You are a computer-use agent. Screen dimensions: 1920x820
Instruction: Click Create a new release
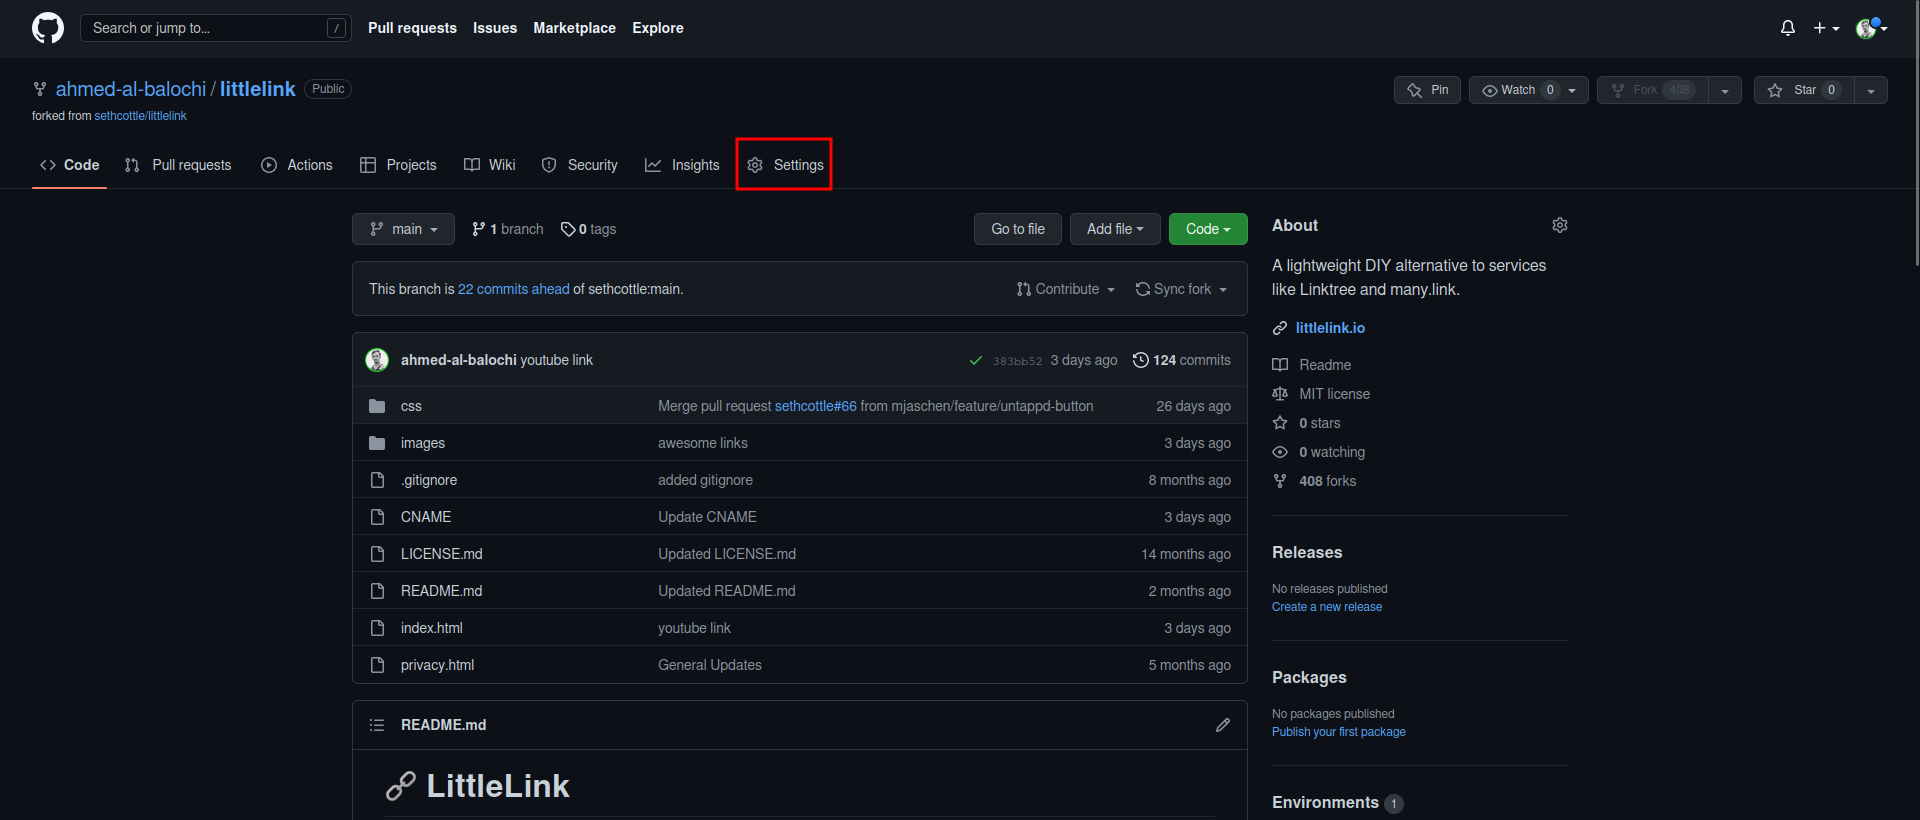click(x=1327, y=607)
